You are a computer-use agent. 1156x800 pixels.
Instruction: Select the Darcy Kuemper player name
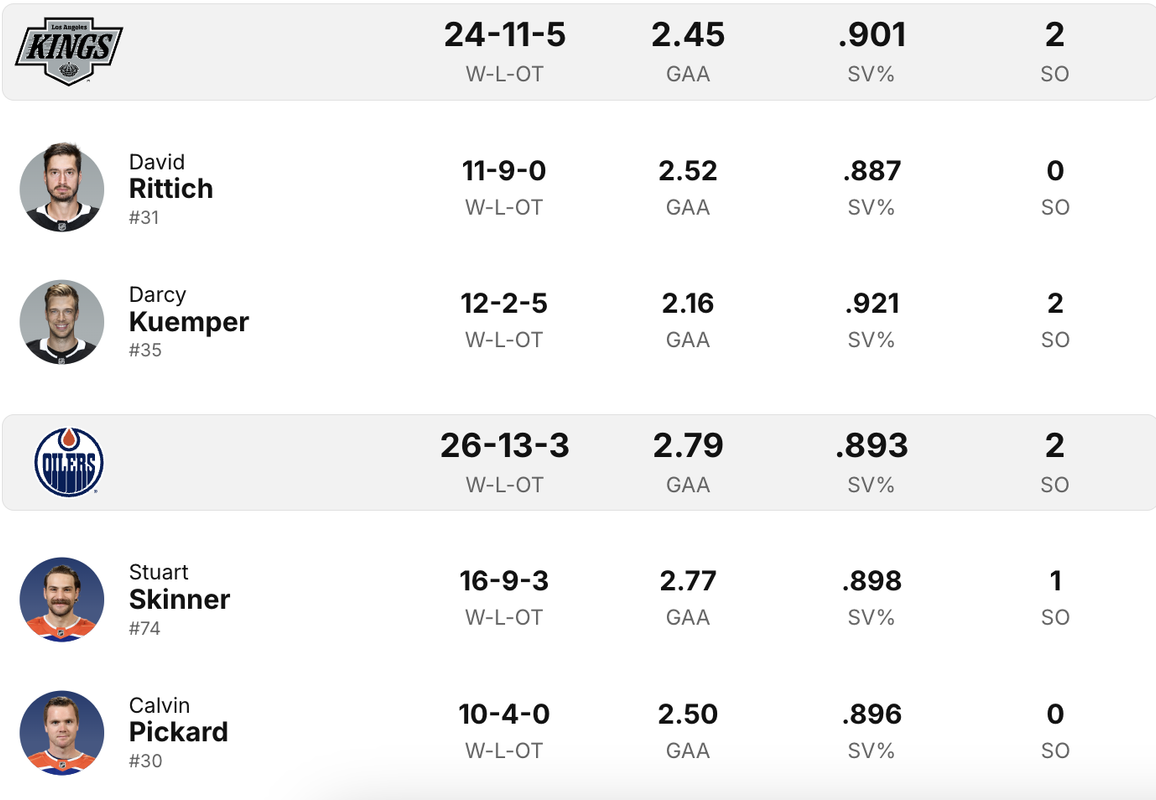click(x=189, y=310)
